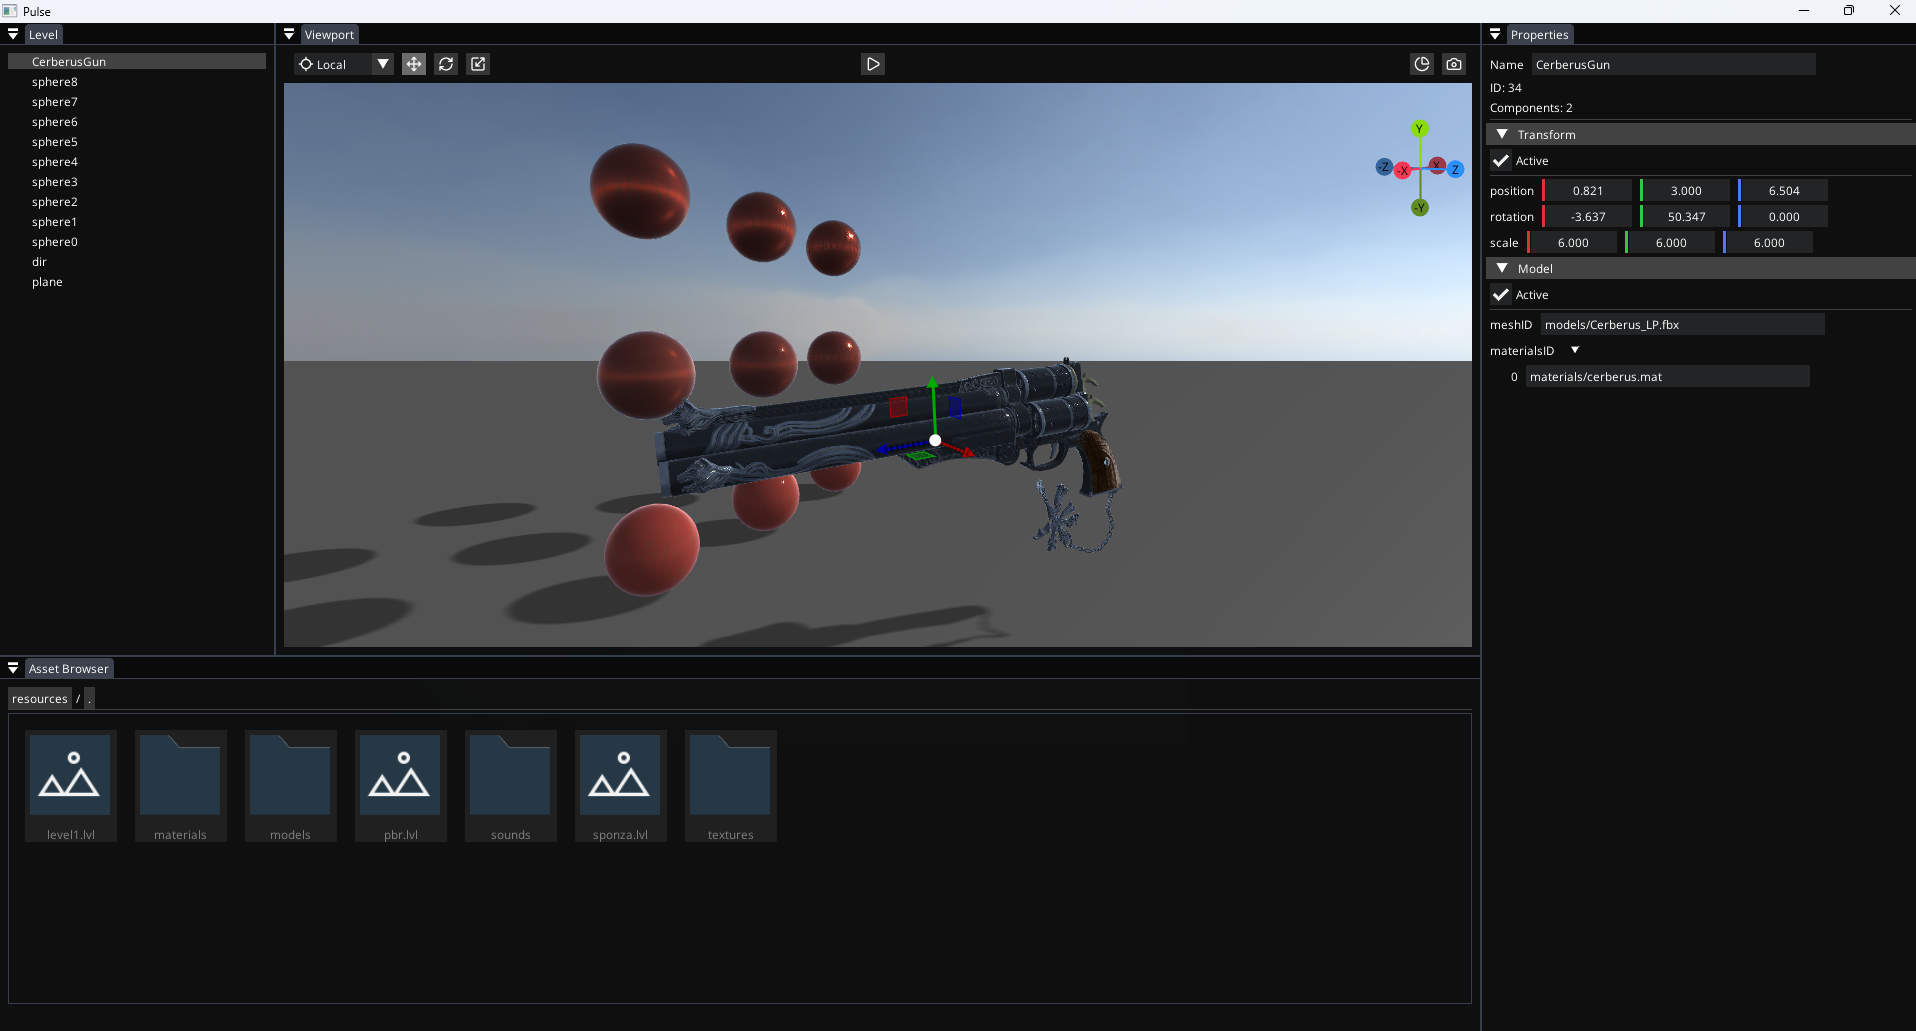Select sphere4 in the Level list
The image size is (1916, 1031).
(x=55, y=162)
